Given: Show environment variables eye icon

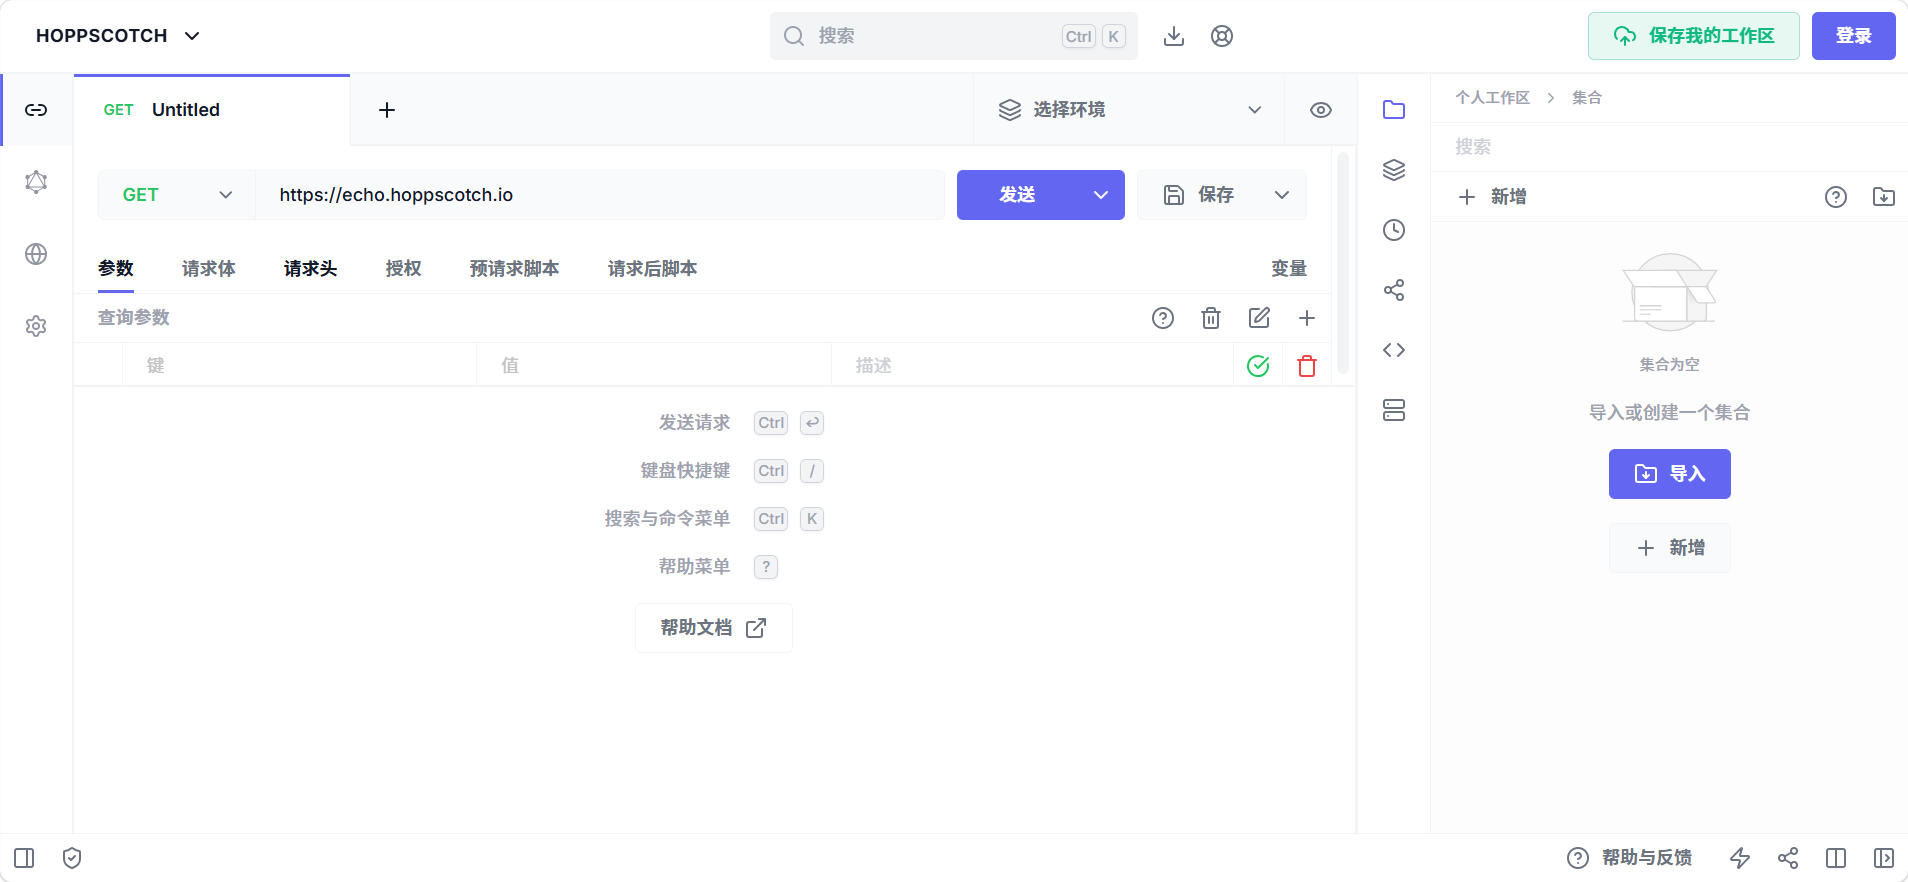Looking at the screenshot, I should tap(1321, 110).
